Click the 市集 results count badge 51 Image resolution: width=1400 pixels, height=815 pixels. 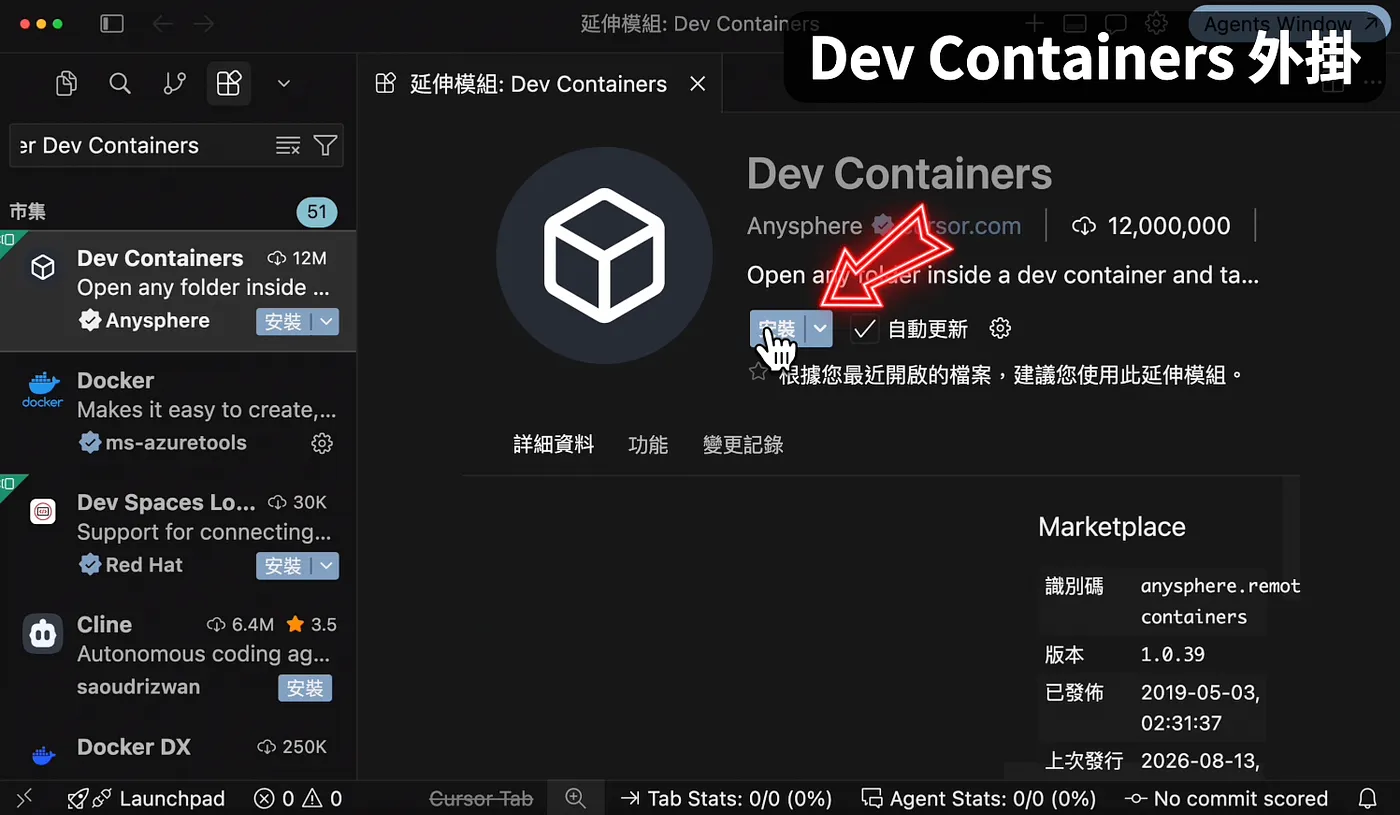click(317, 212)
